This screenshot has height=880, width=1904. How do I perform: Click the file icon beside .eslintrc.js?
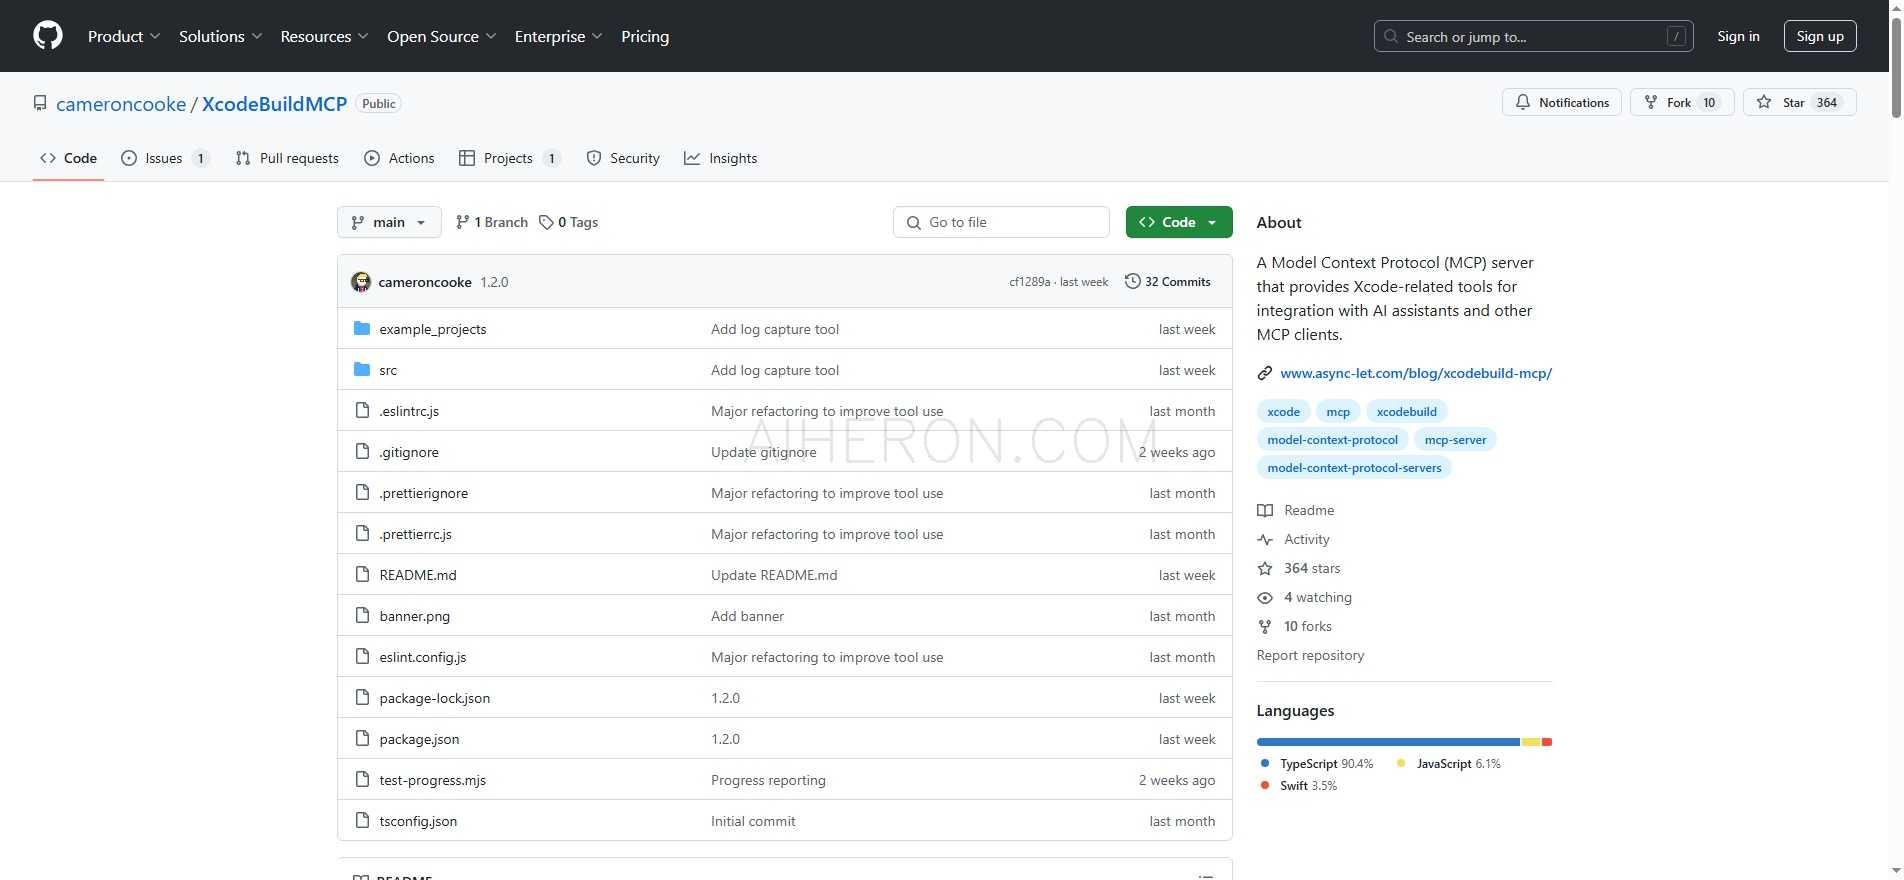[x=362, y=410]
